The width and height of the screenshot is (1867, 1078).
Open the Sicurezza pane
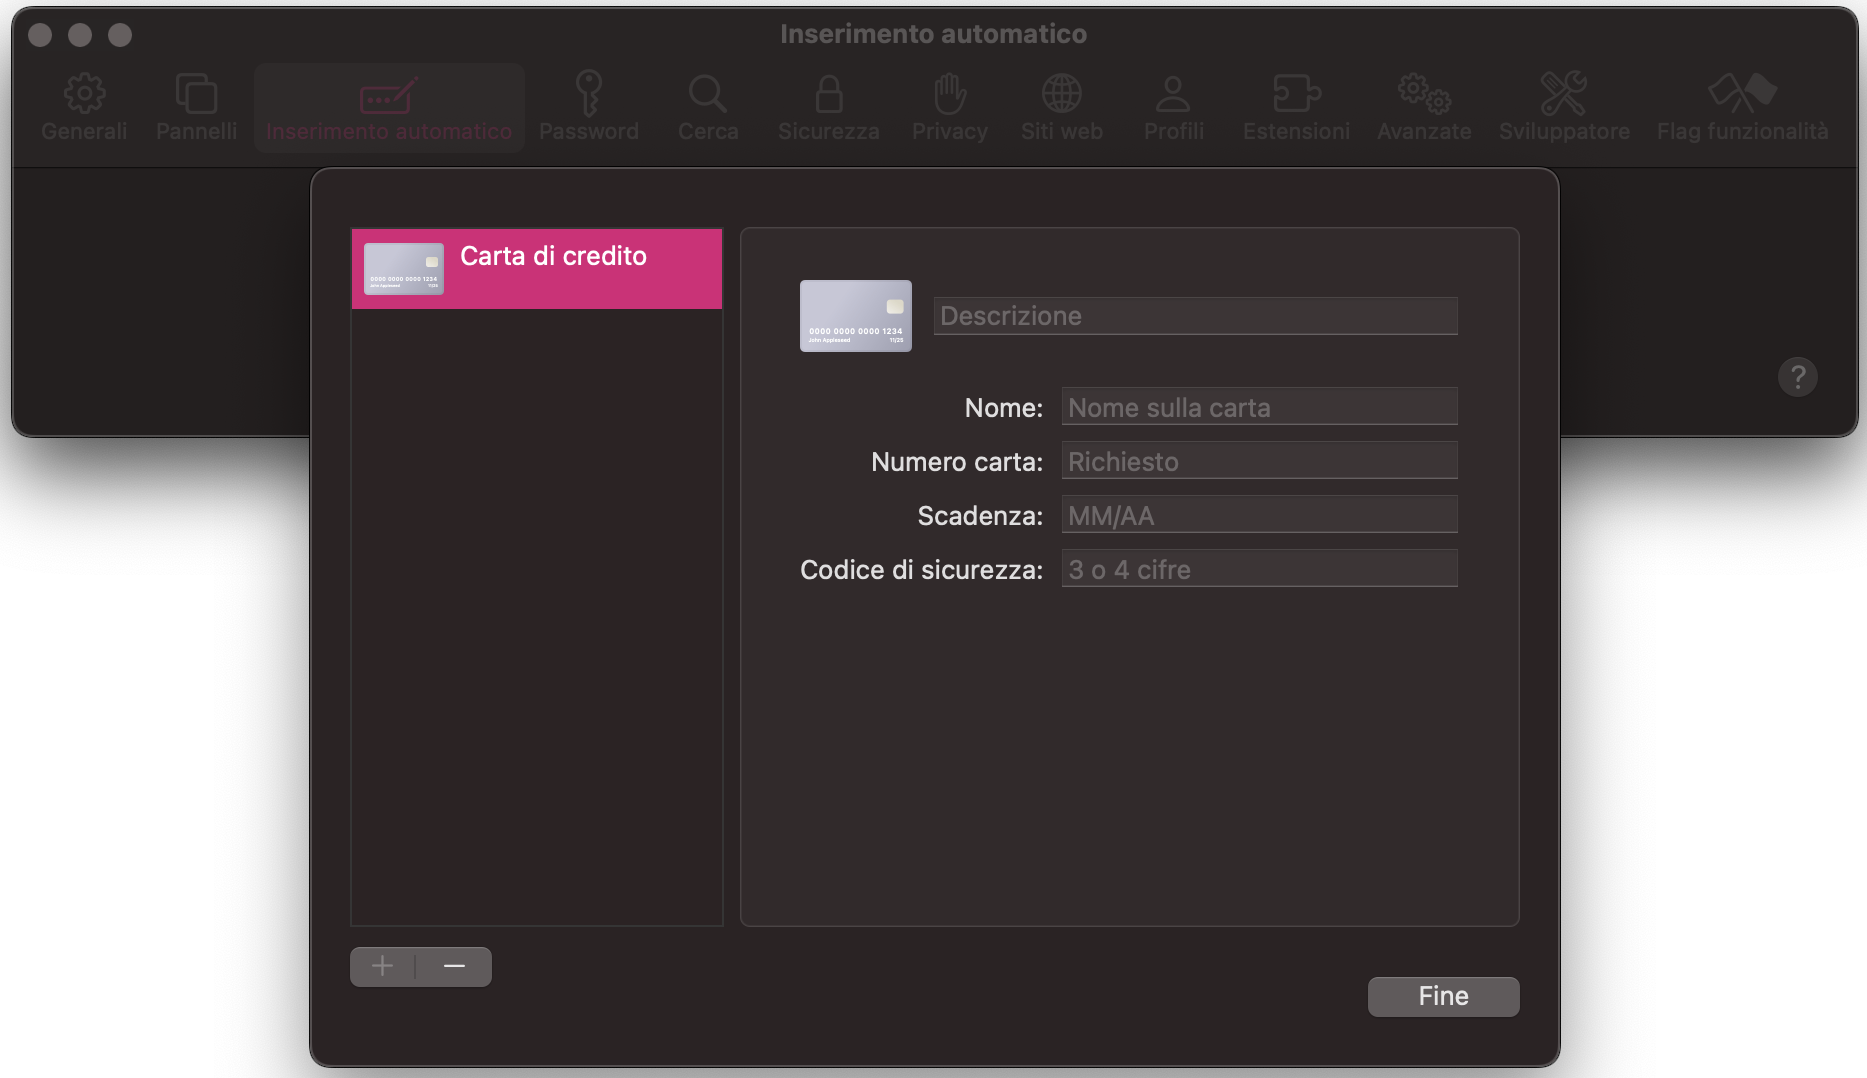click(x=828, y=106)
